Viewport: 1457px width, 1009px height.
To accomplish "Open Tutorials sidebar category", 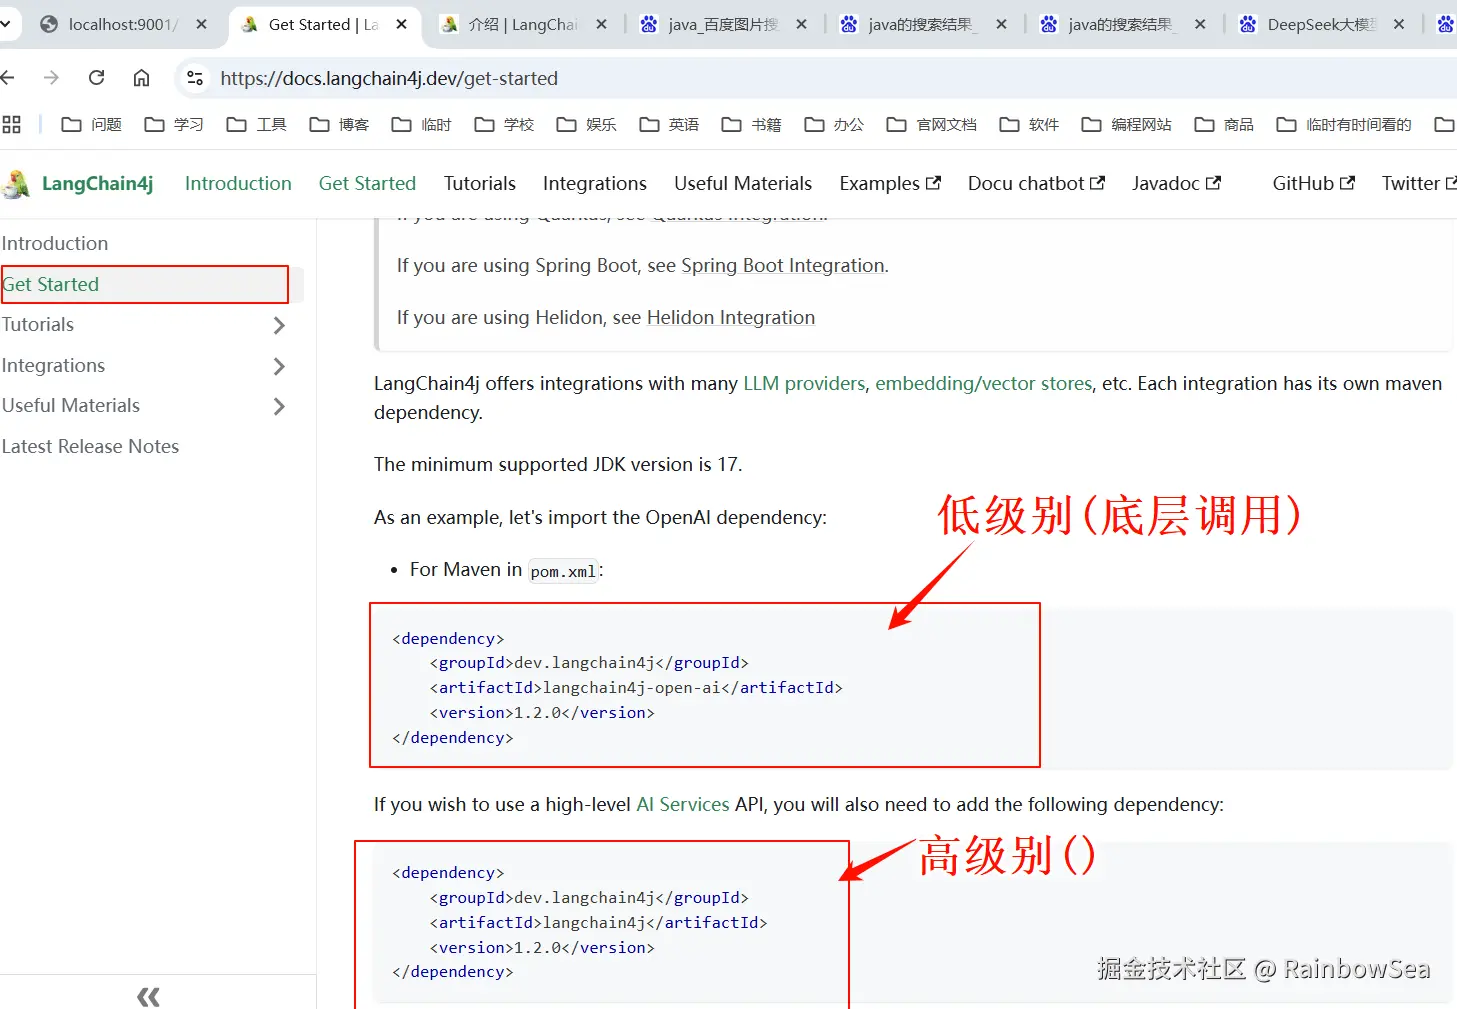I will pyautogui.click(x=38, y=324).
